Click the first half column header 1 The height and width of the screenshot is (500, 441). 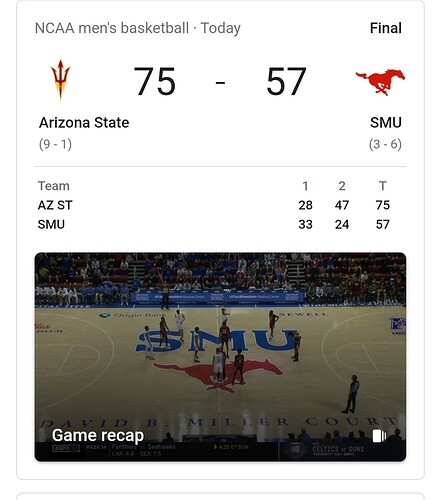pos(305,186)
